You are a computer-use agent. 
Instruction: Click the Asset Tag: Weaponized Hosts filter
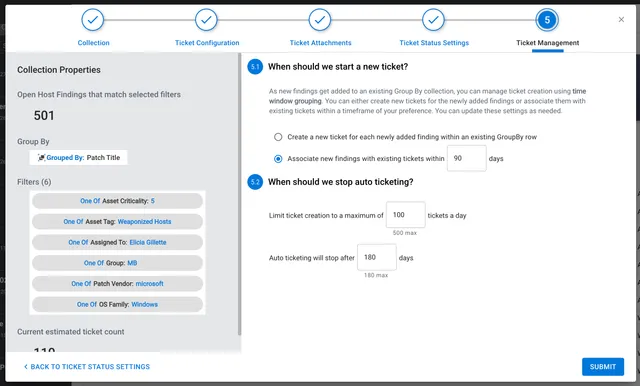point(117,222)
